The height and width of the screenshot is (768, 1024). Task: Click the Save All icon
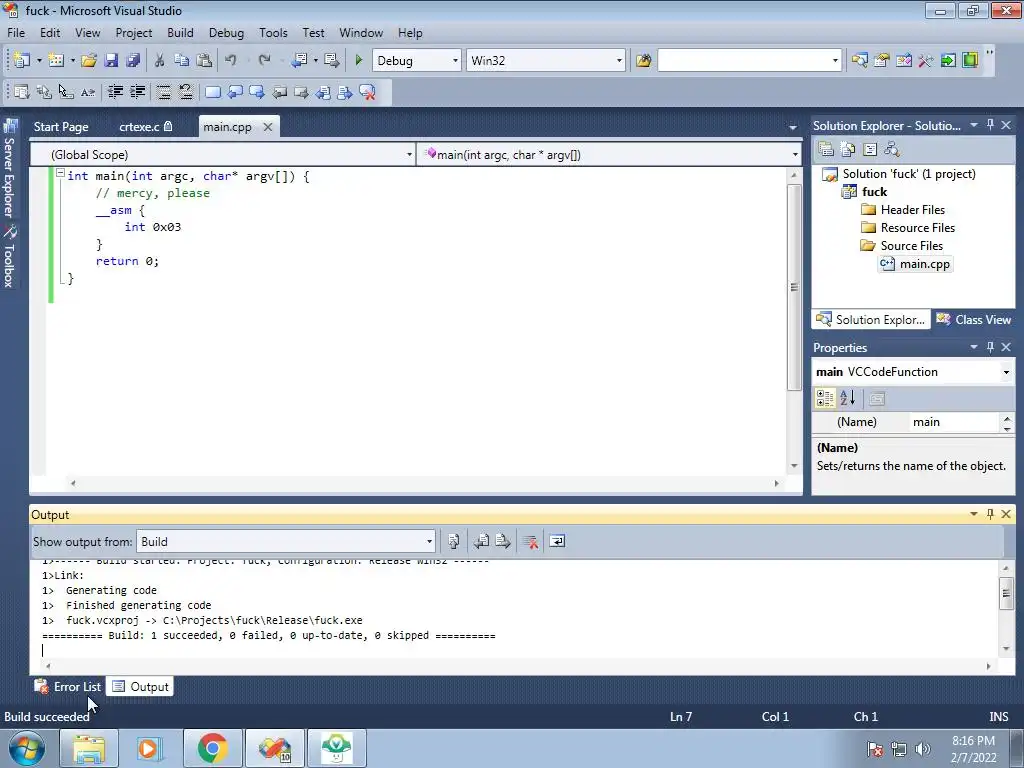pos(133,61)
